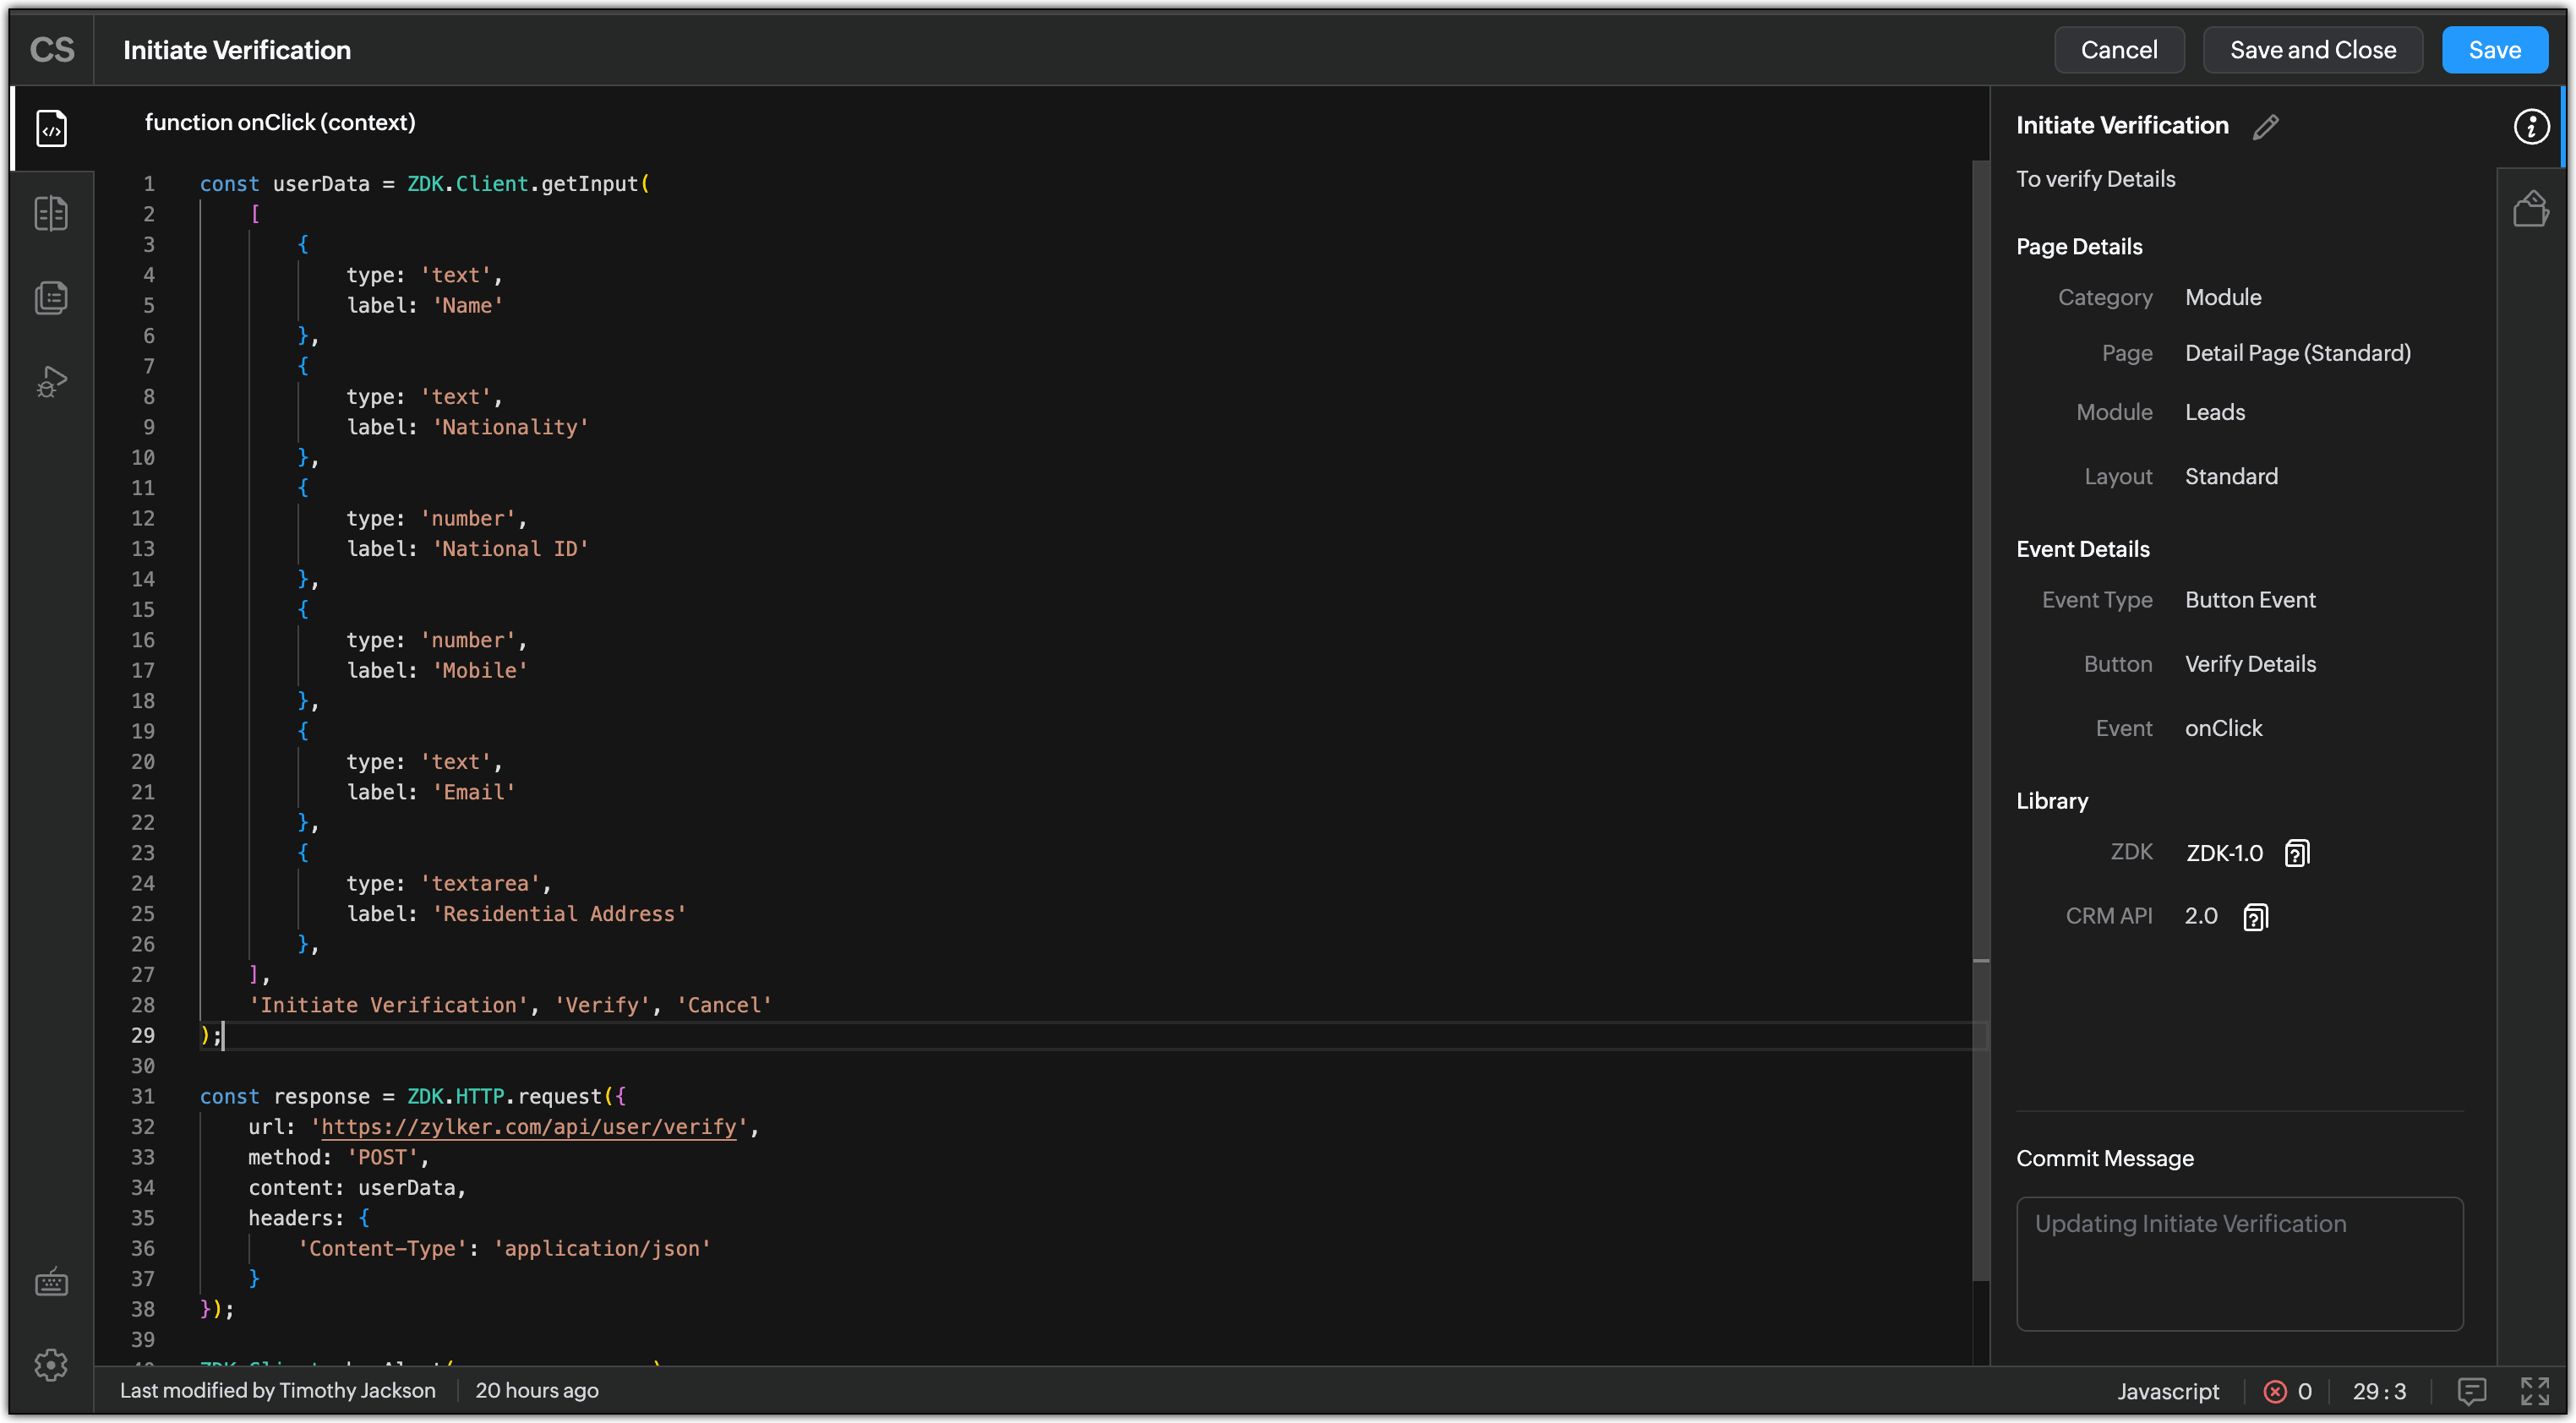Edit script name with pencil icon
This screenshot has width=2576, height=1423.
(x=2266, y=126)
